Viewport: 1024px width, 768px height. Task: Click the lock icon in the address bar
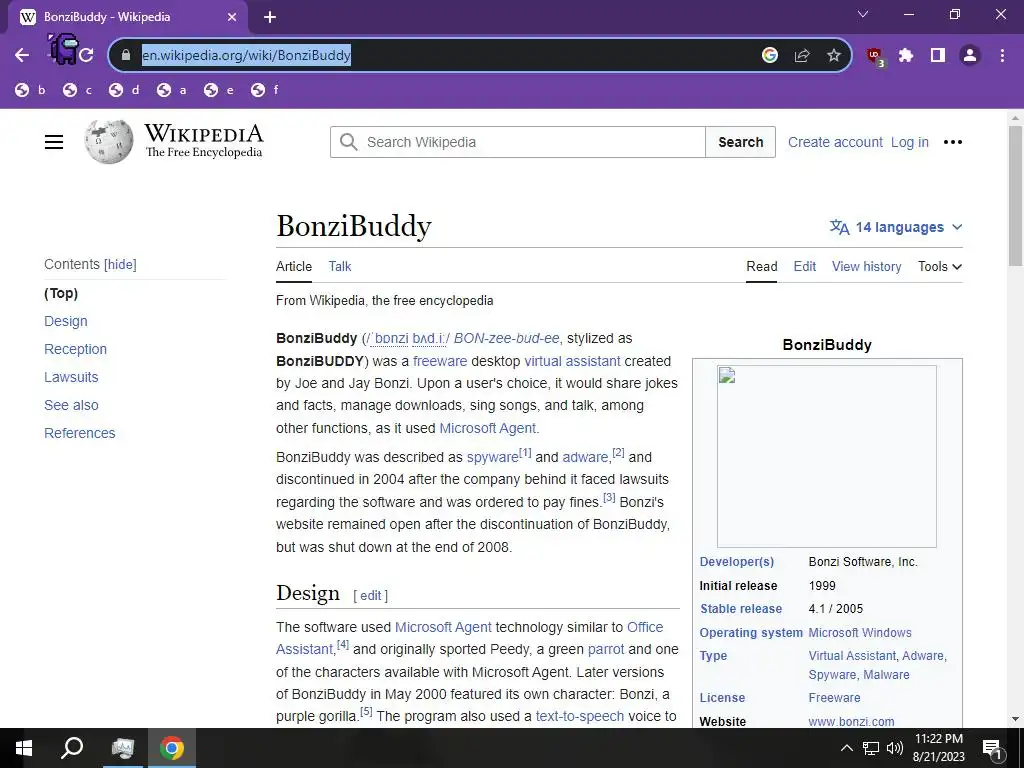tap(126, 55)
